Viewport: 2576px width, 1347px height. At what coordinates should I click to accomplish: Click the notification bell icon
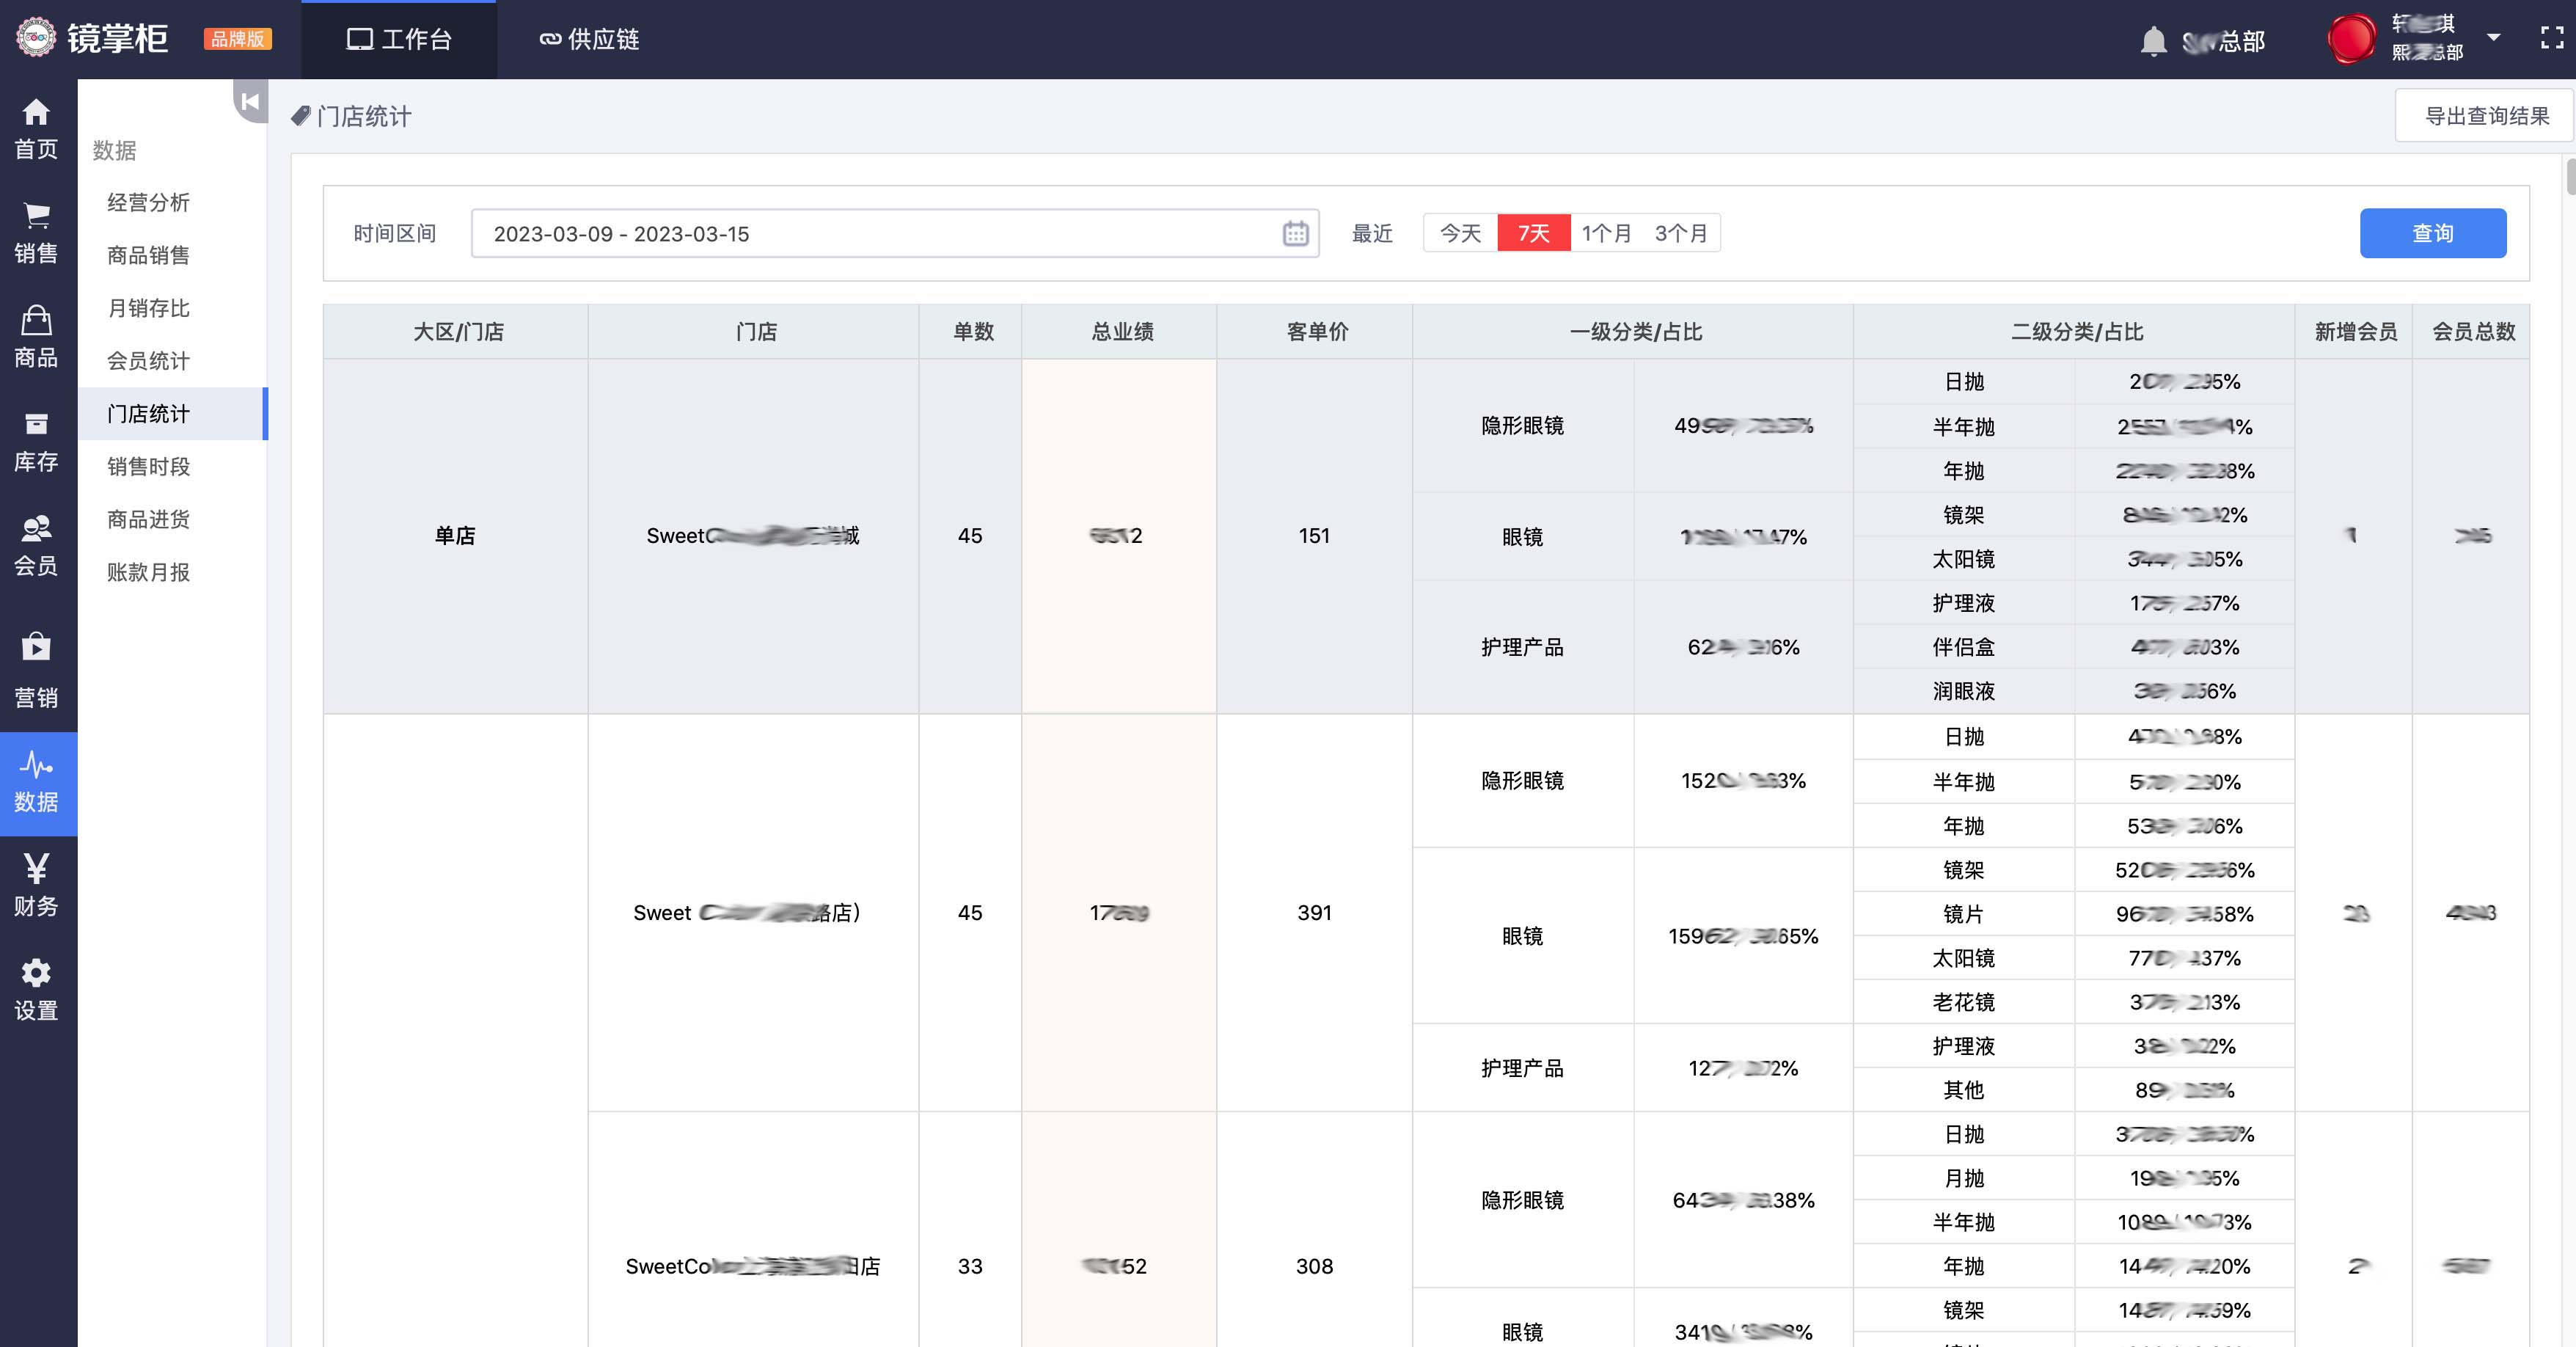point(2153,41)
